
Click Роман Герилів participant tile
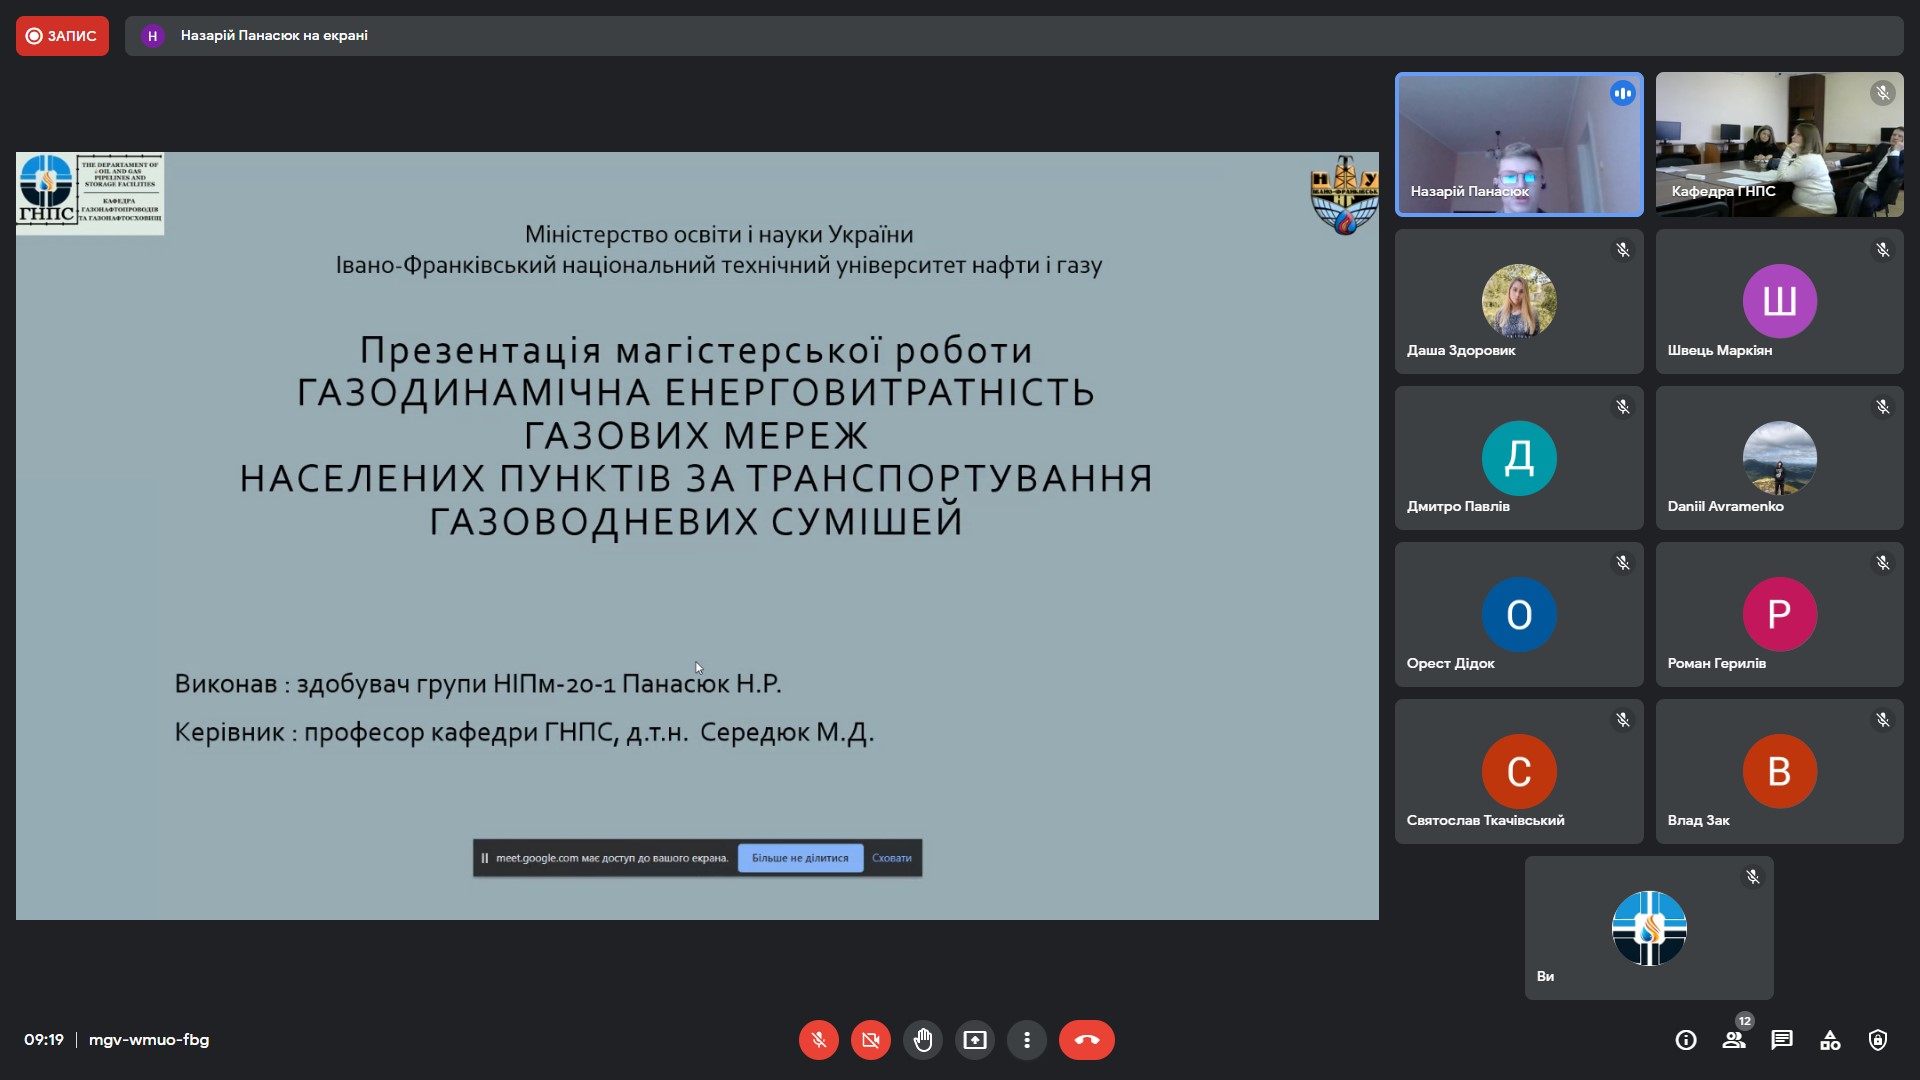(x=1779, y=614)
